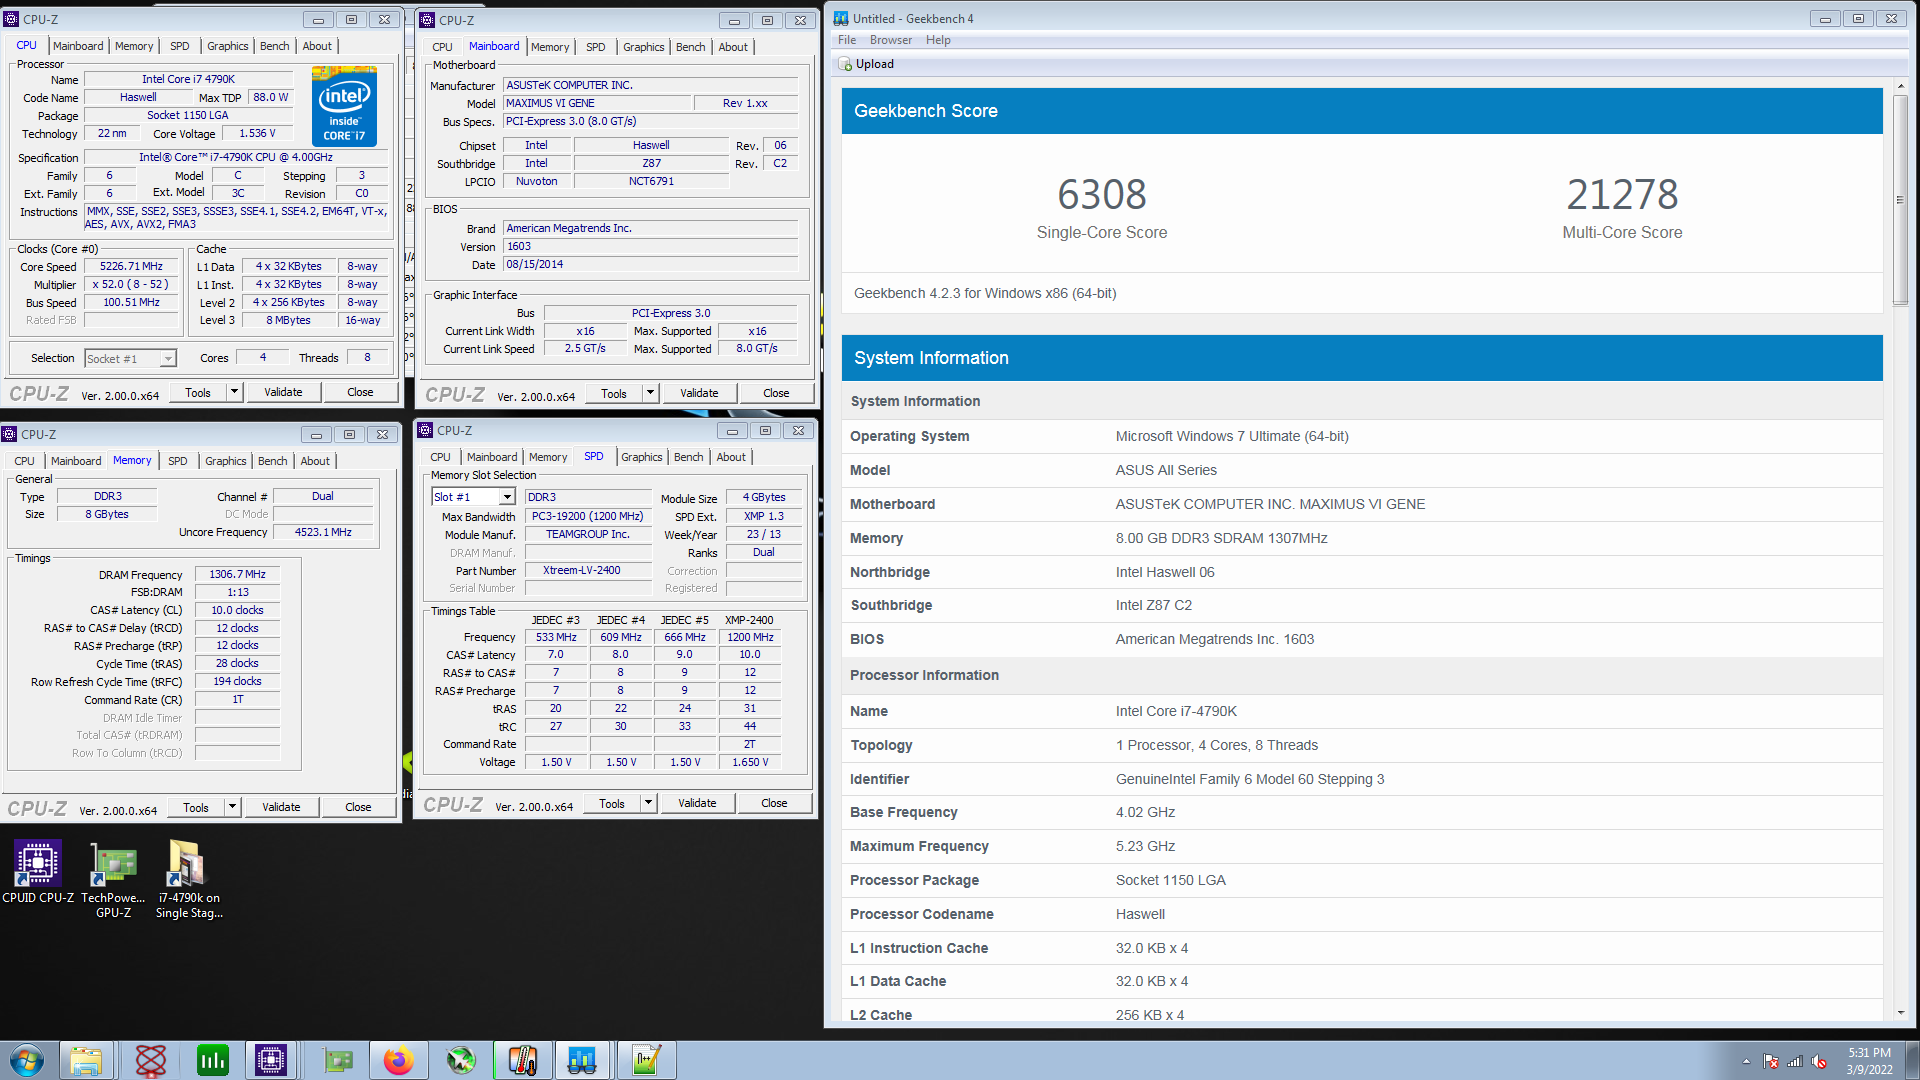Switch to Bench tab in CPU window
Image resolution: width=1920 pixels, height=1080 pixels.
[x=274, y=46]
